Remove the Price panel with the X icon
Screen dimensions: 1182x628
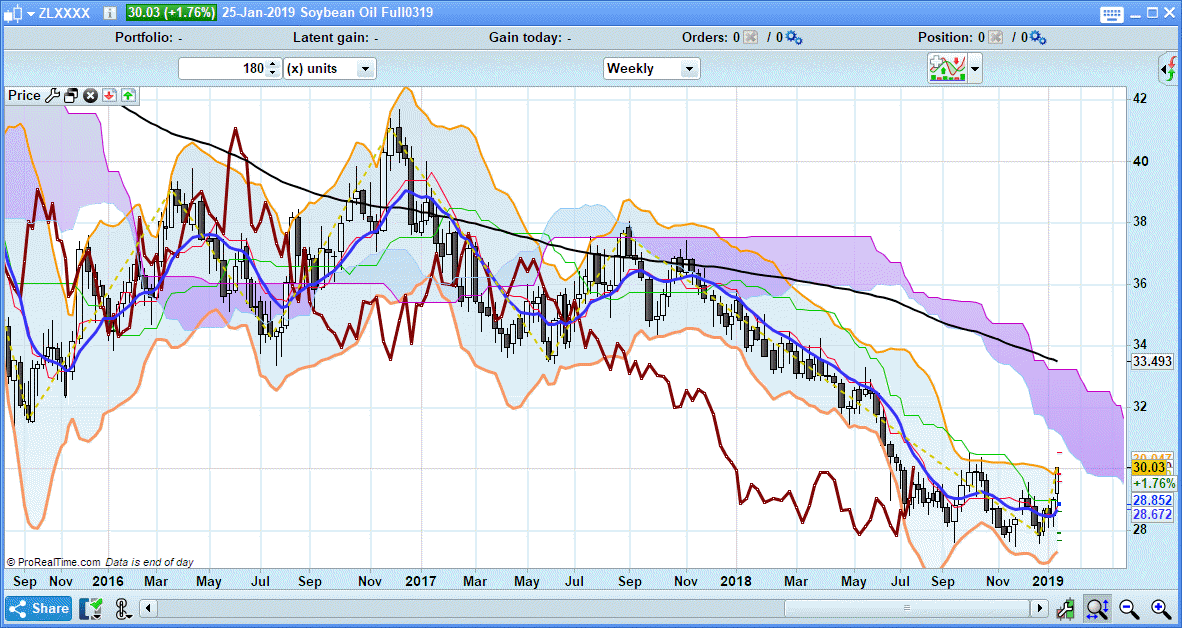click(90, 96)
